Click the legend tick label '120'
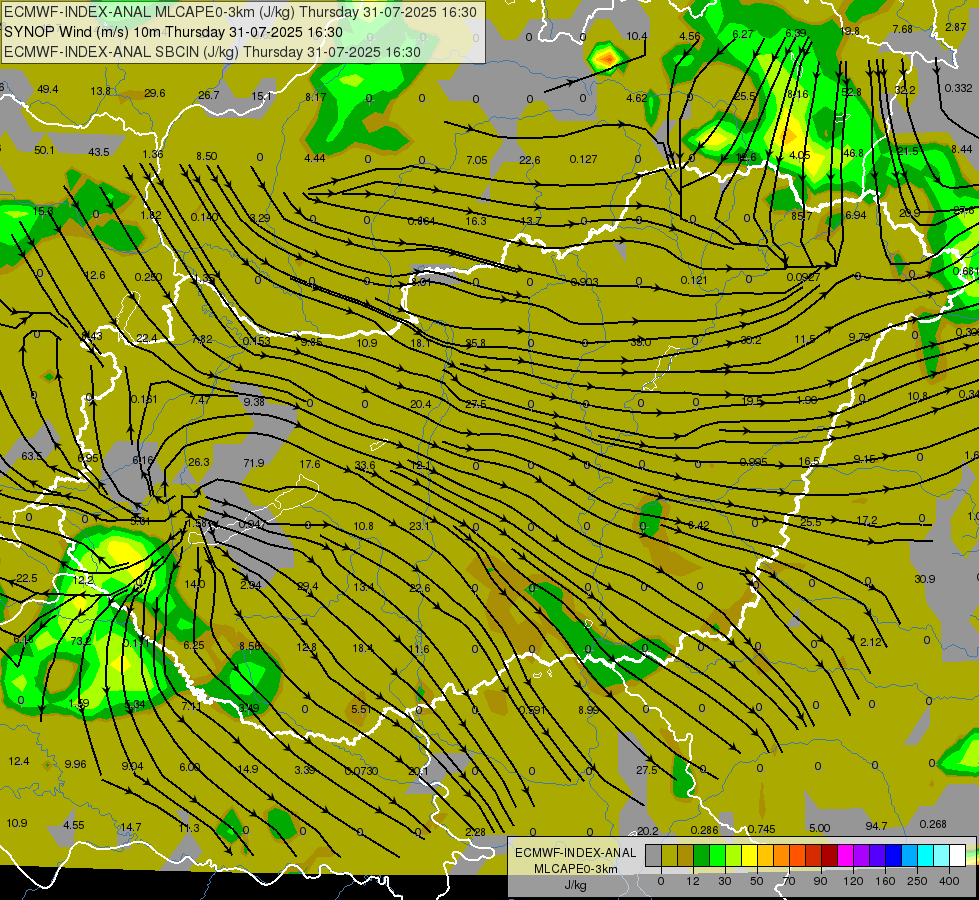Screen dimensions: 979x900 (853, 881)
